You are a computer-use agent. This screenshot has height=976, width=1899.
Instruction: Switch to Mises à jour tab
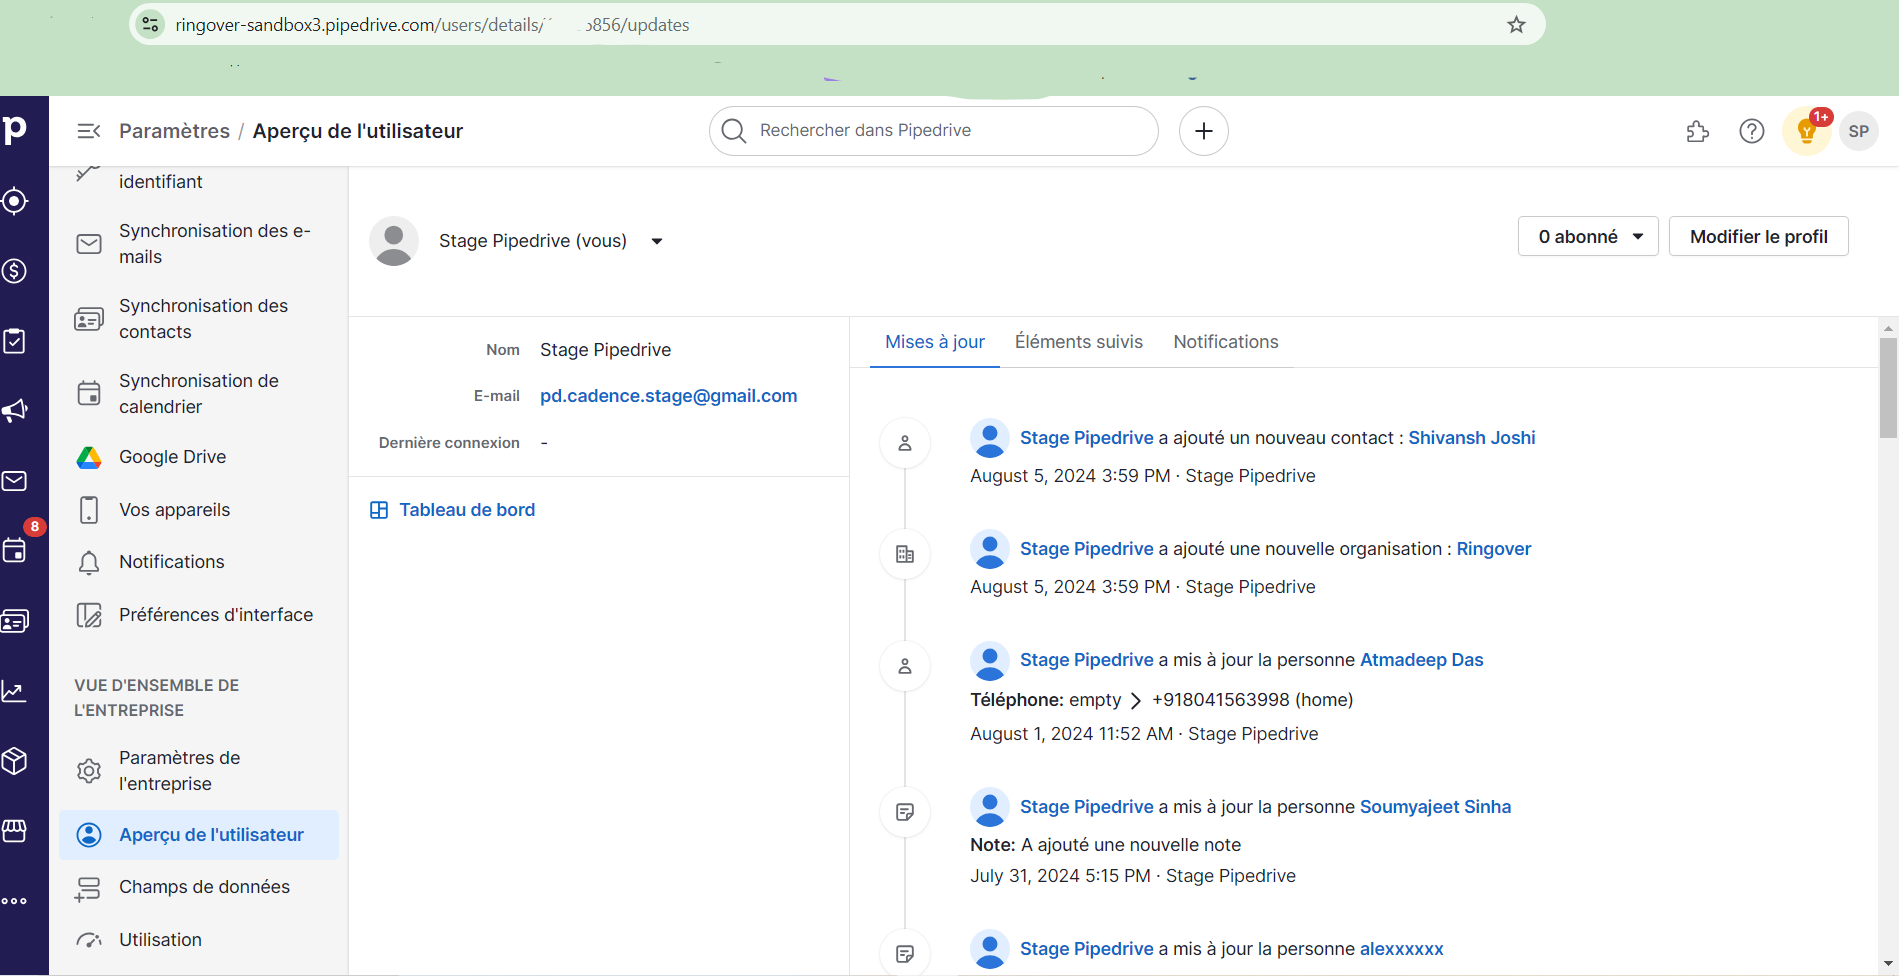click(x=935, y=342)
